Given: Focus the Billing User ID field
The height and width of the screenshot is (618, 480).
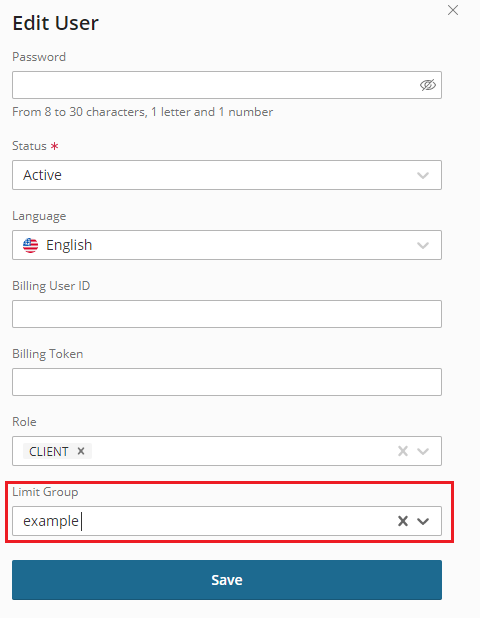Looking at the screenshot, I should click(227, 314).
